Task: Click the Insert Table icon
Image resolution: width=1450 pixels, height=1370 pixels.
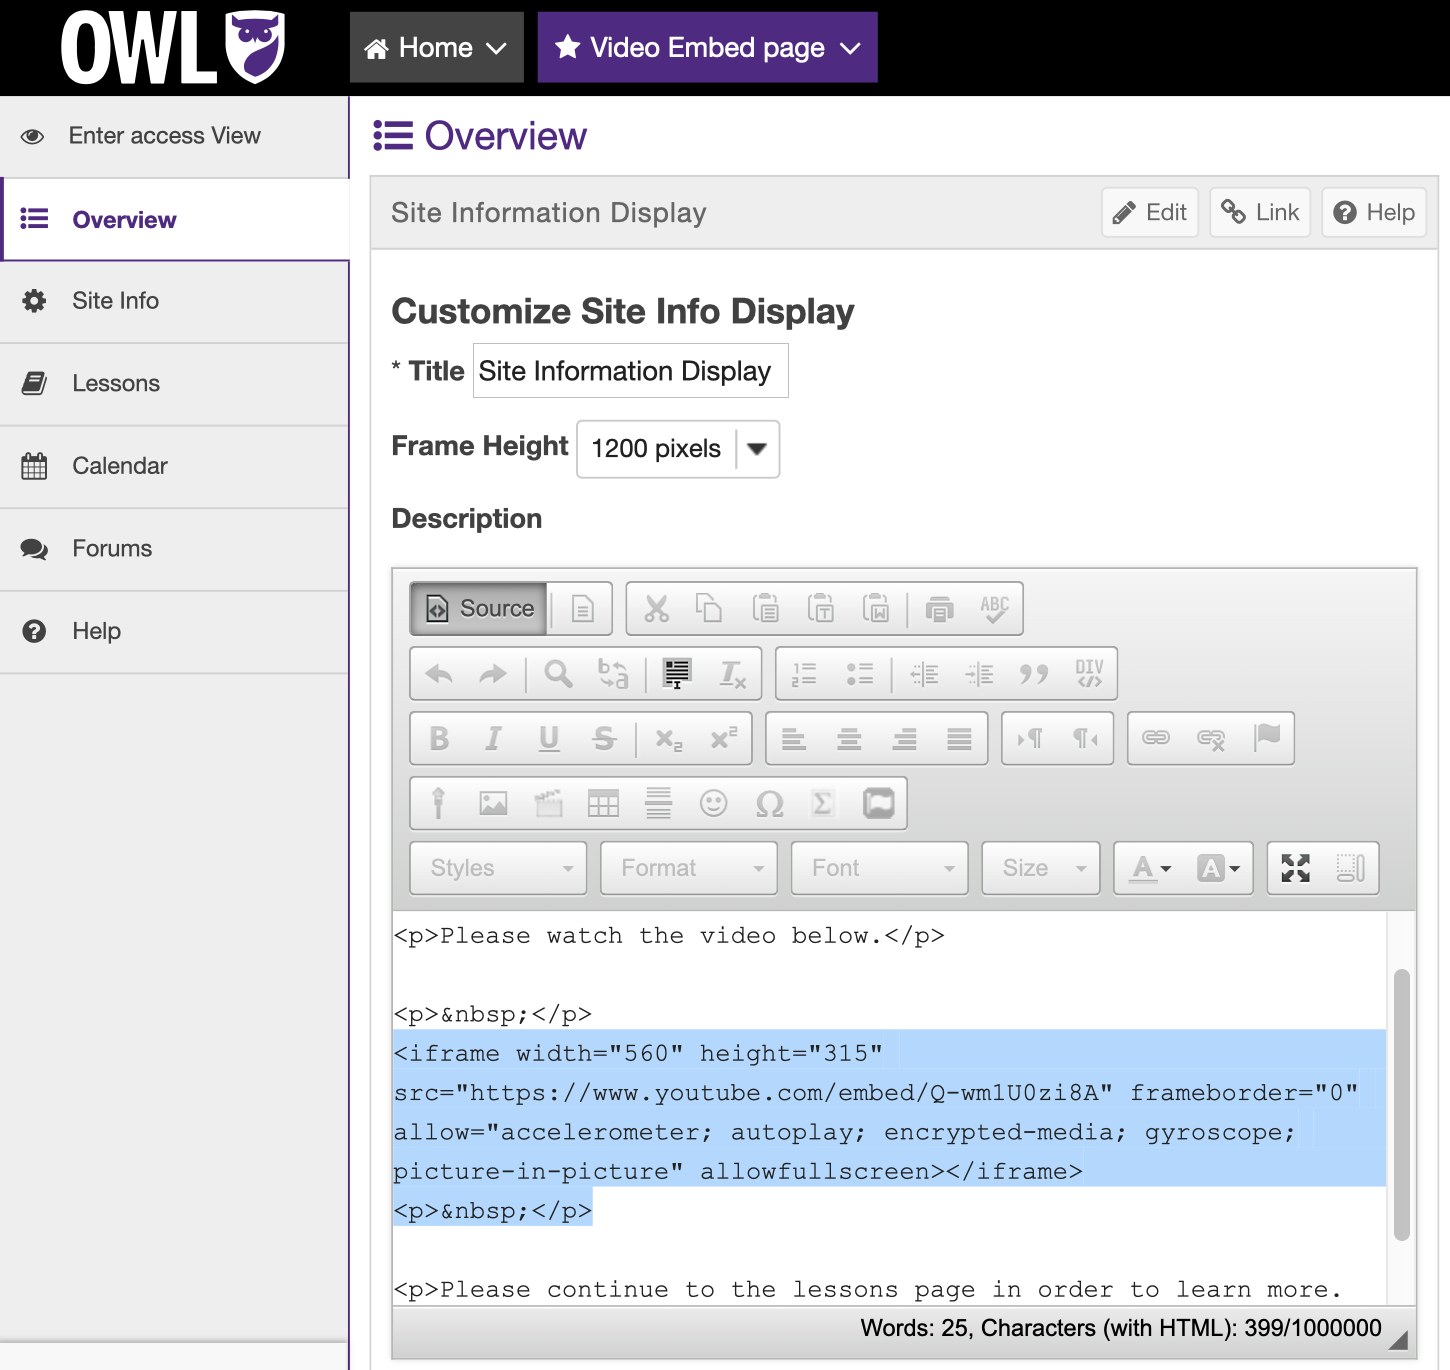Action: click(x=603, y=803)
